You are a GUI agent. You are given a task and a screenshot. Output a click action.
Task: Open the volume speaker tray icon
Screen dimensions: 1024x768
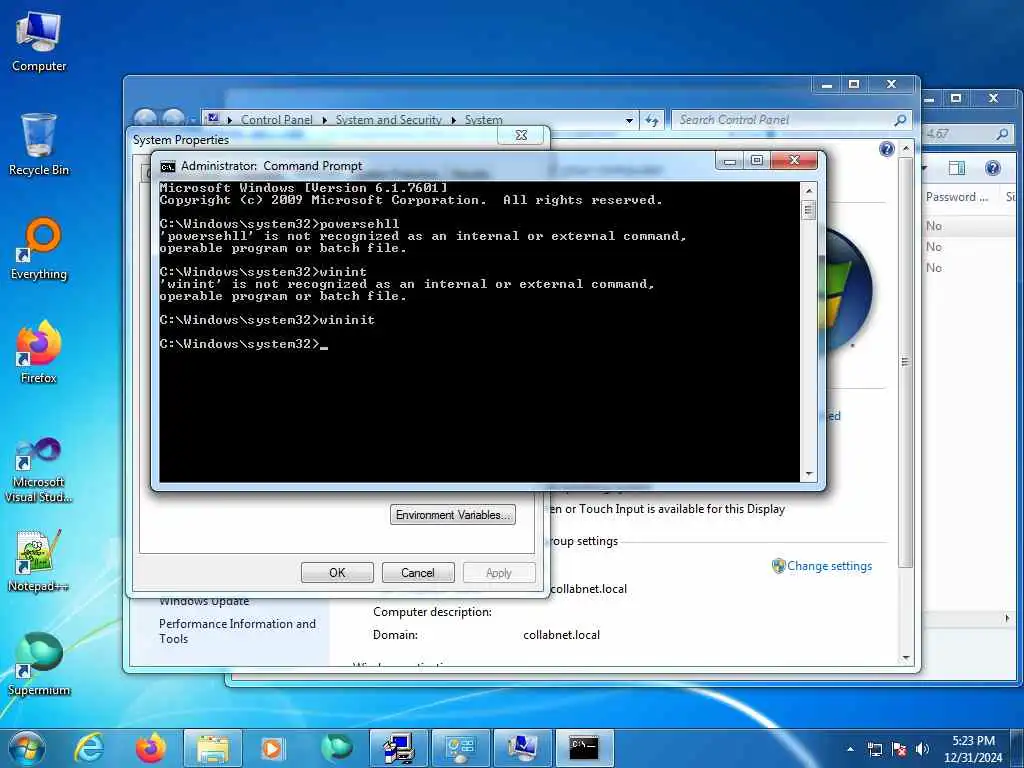click(922, 749)
